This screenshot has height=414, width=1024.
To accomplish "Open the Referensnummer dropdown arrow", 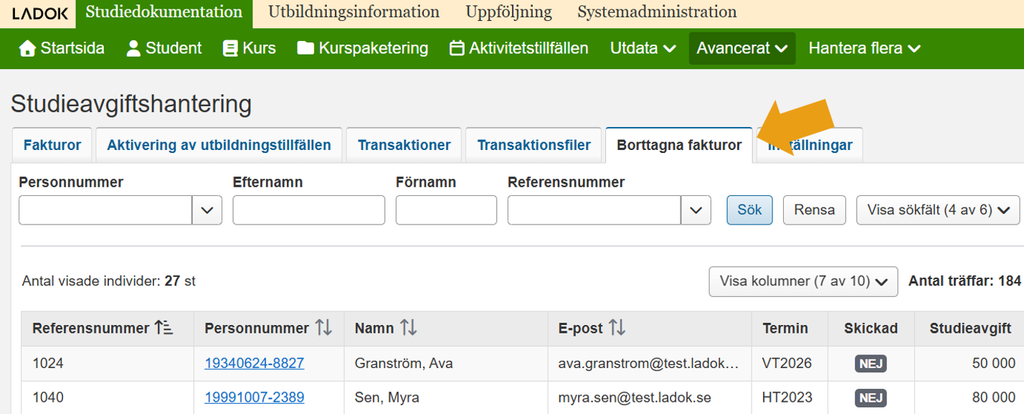I will click(x=696, y=210).
